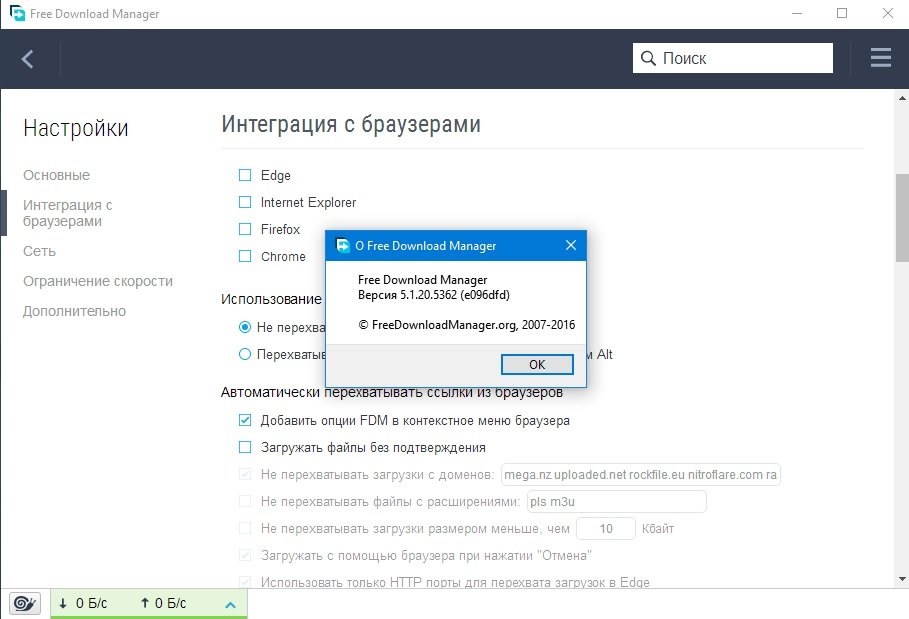909x619 pixels.
Task: Click the search magnifier icon
Action: coord(648,58)
